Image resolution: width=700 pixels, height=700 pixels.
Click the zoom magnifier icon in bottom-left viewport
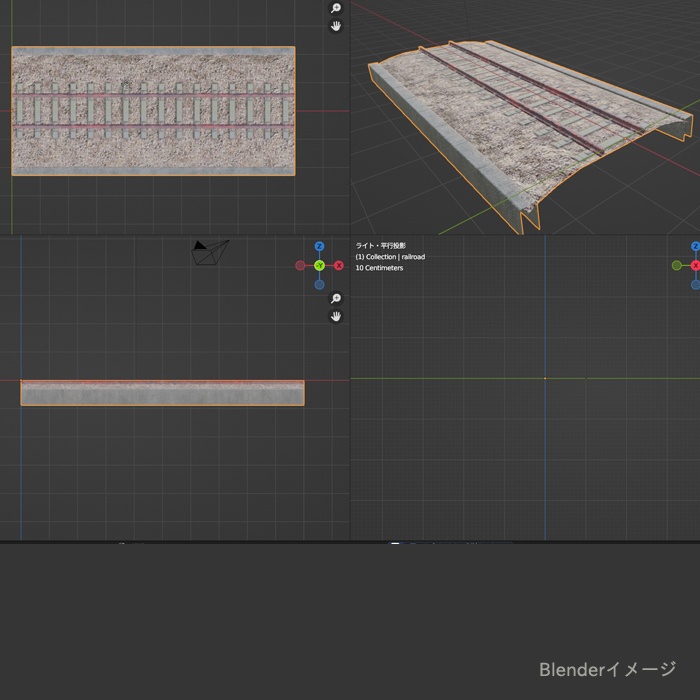pos(336,298)
